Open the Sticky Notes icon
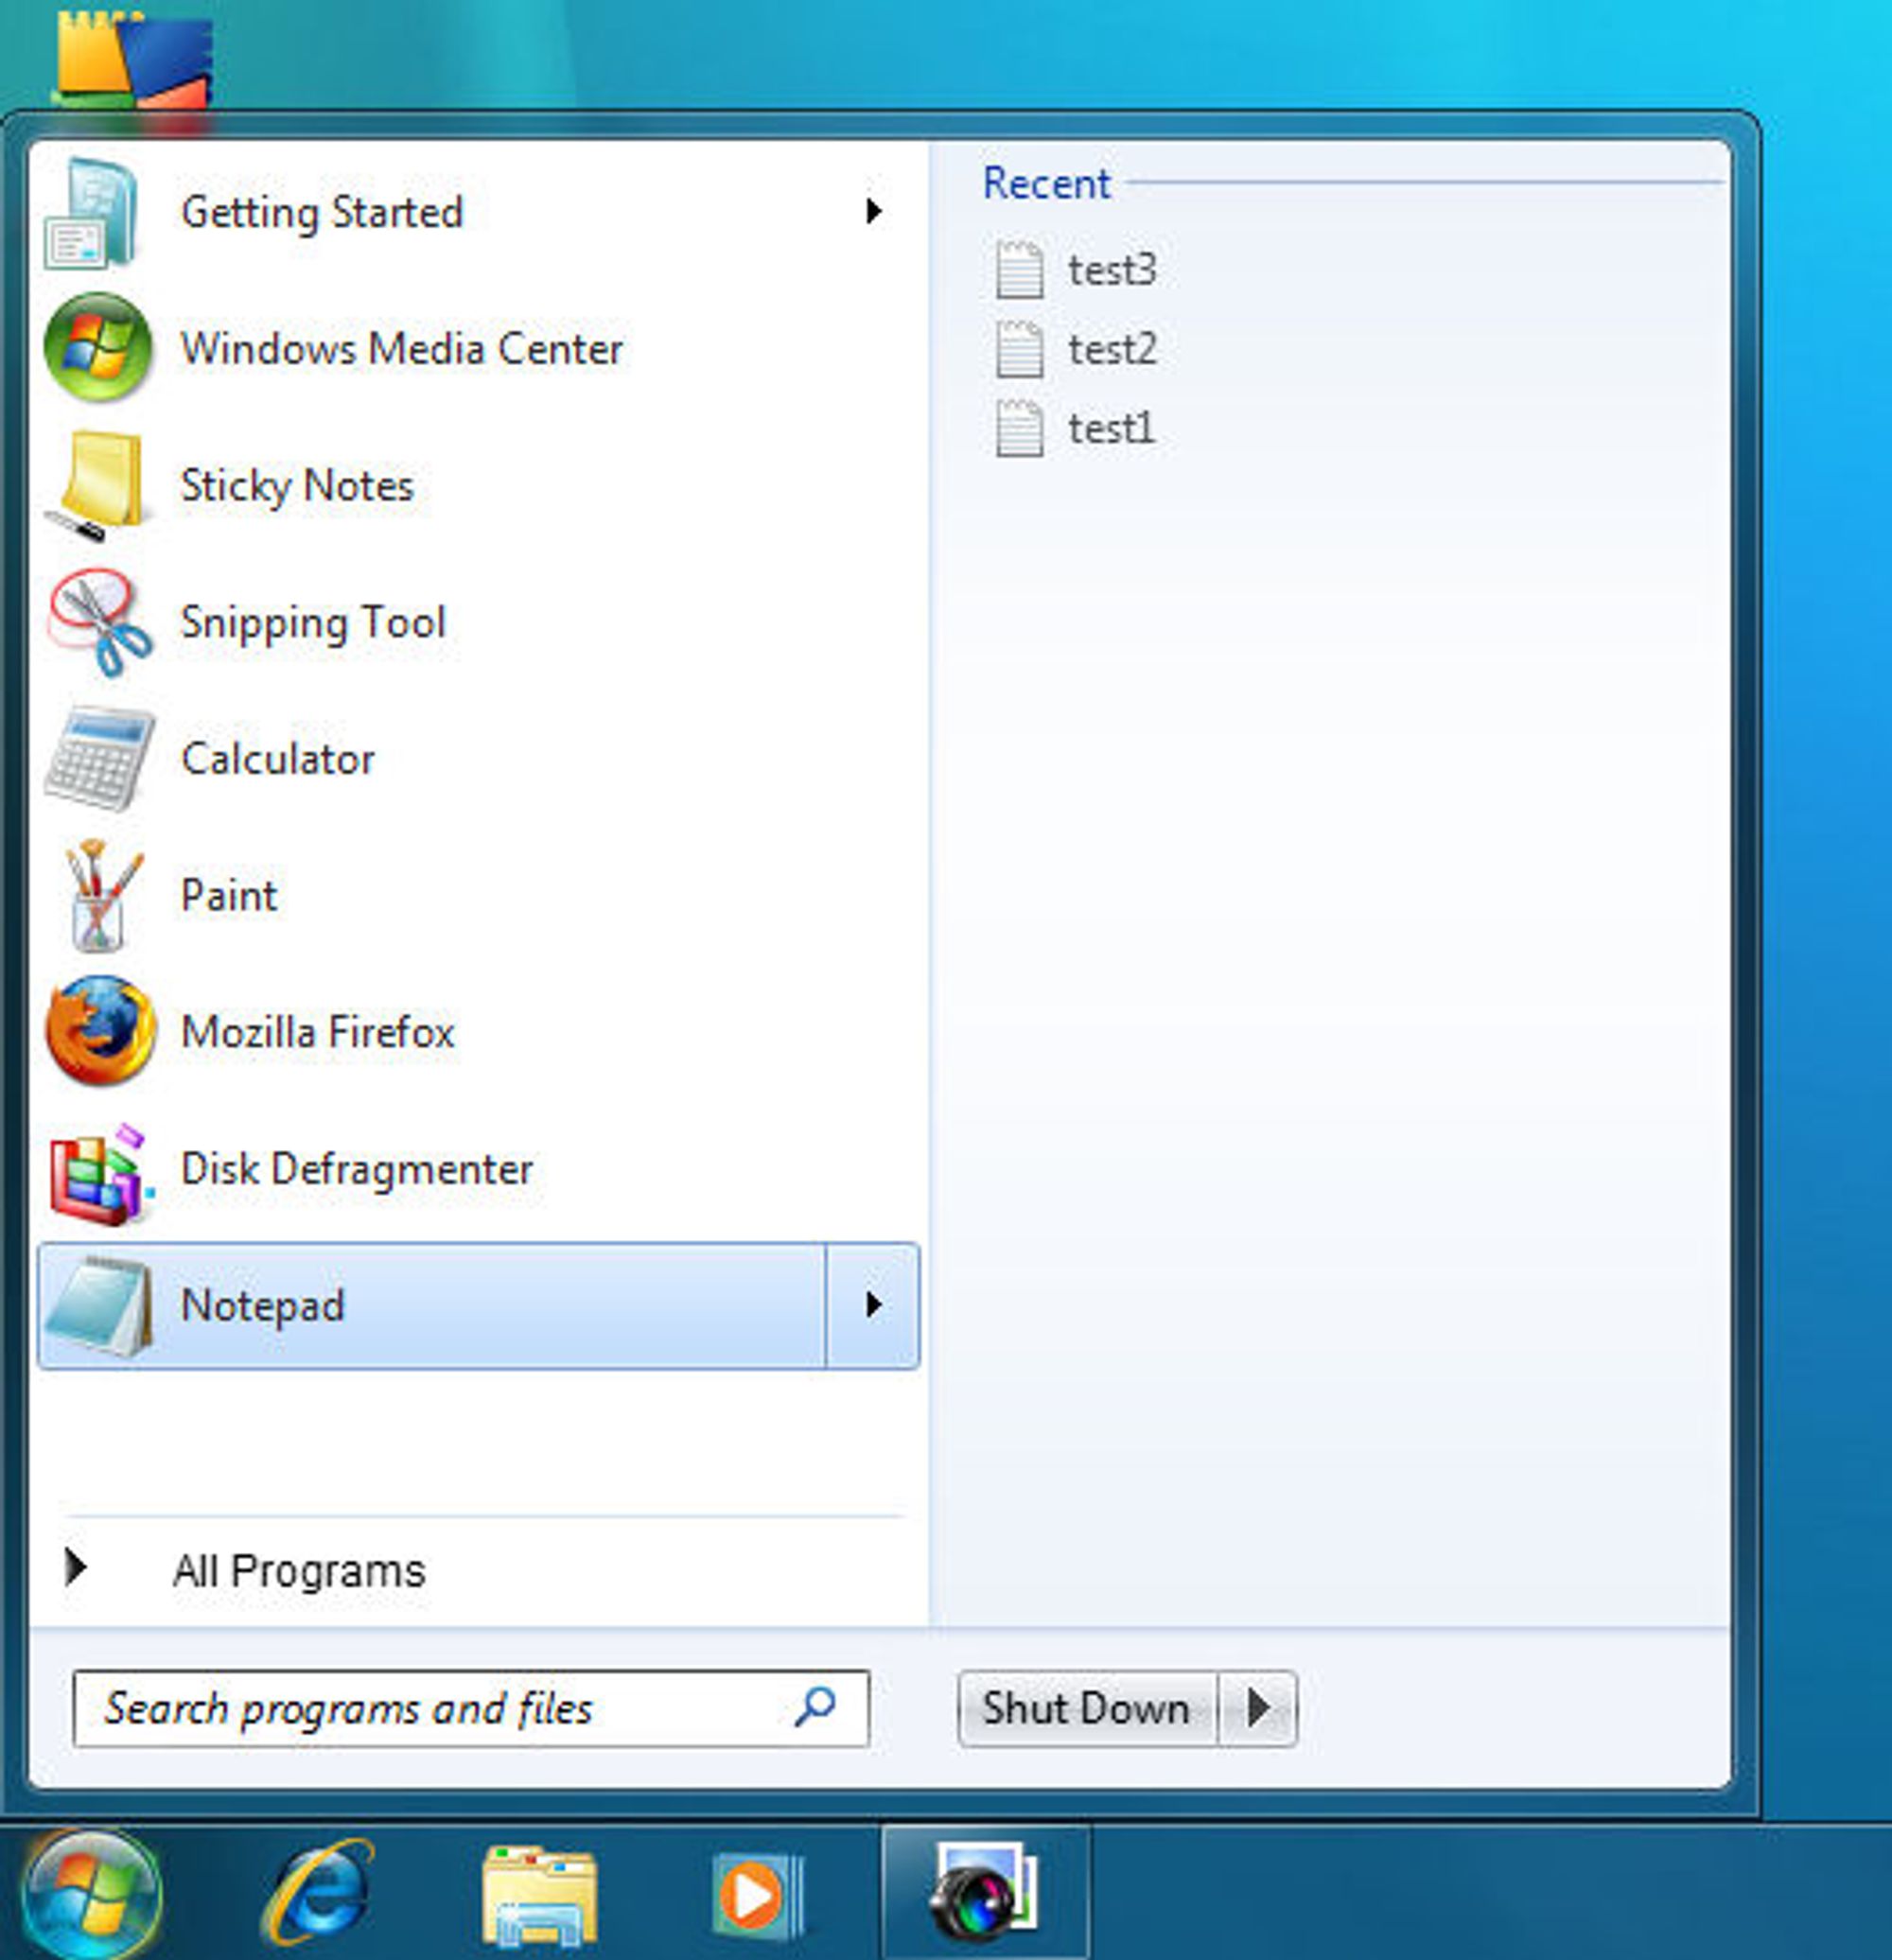1892x1960 pixels. [97, 486]
